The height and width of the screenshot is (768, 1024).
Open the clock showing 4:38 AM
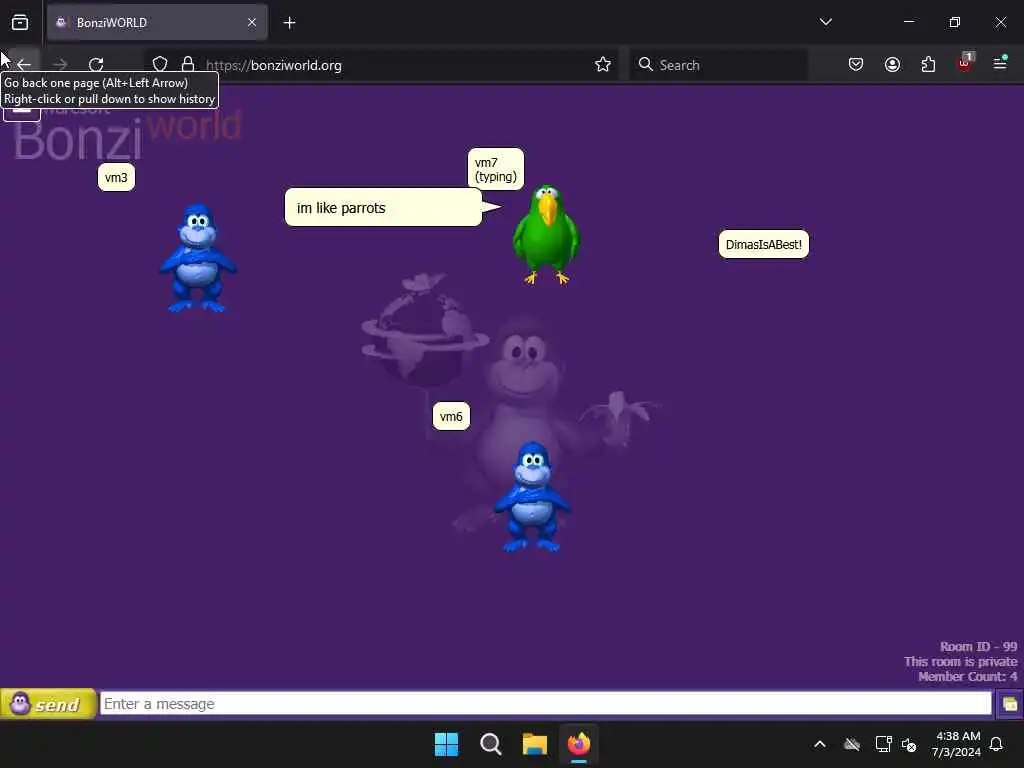(956, 744)
